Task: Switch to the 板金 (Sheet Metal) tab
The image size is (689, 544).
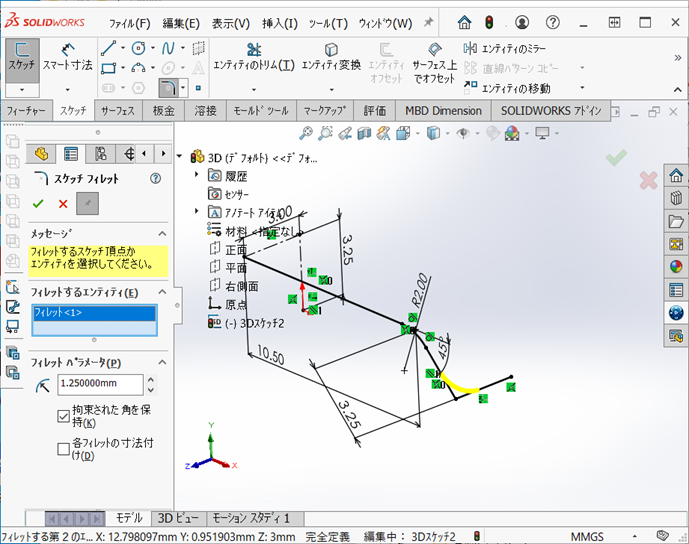Action: click(x=163, y=111)
